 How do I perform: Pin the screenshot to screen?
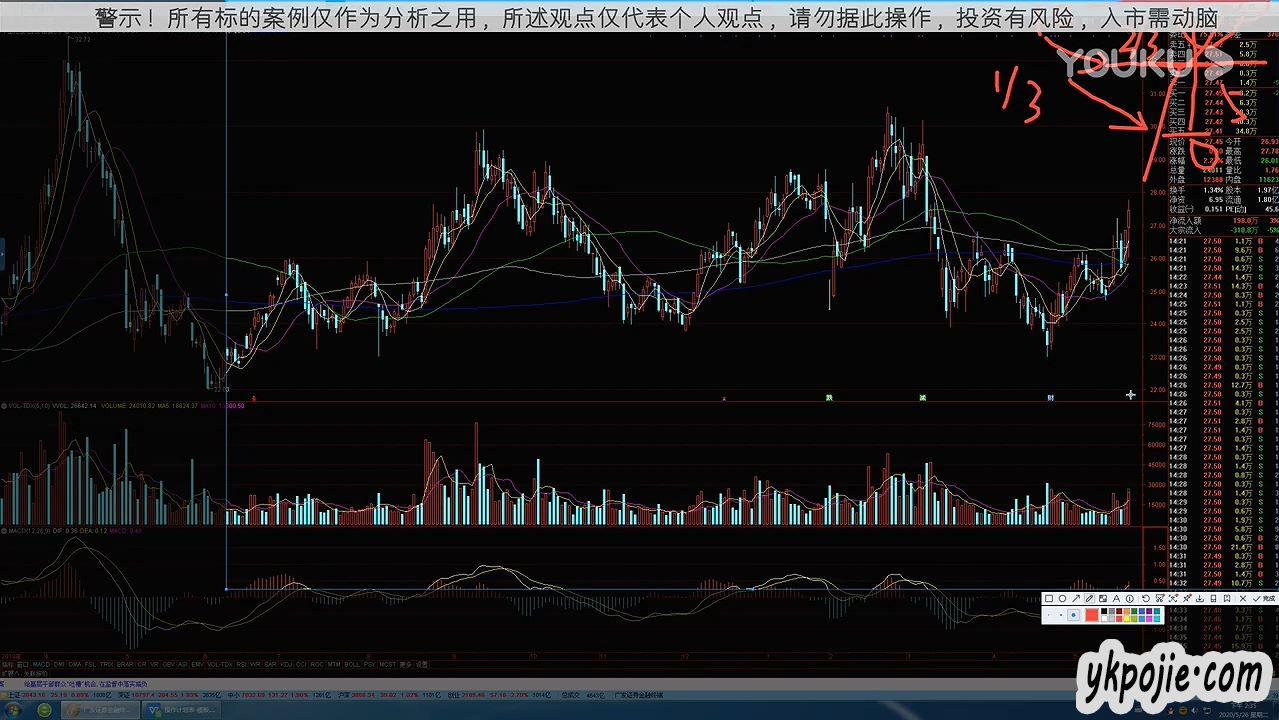(x=1186, y=599)
